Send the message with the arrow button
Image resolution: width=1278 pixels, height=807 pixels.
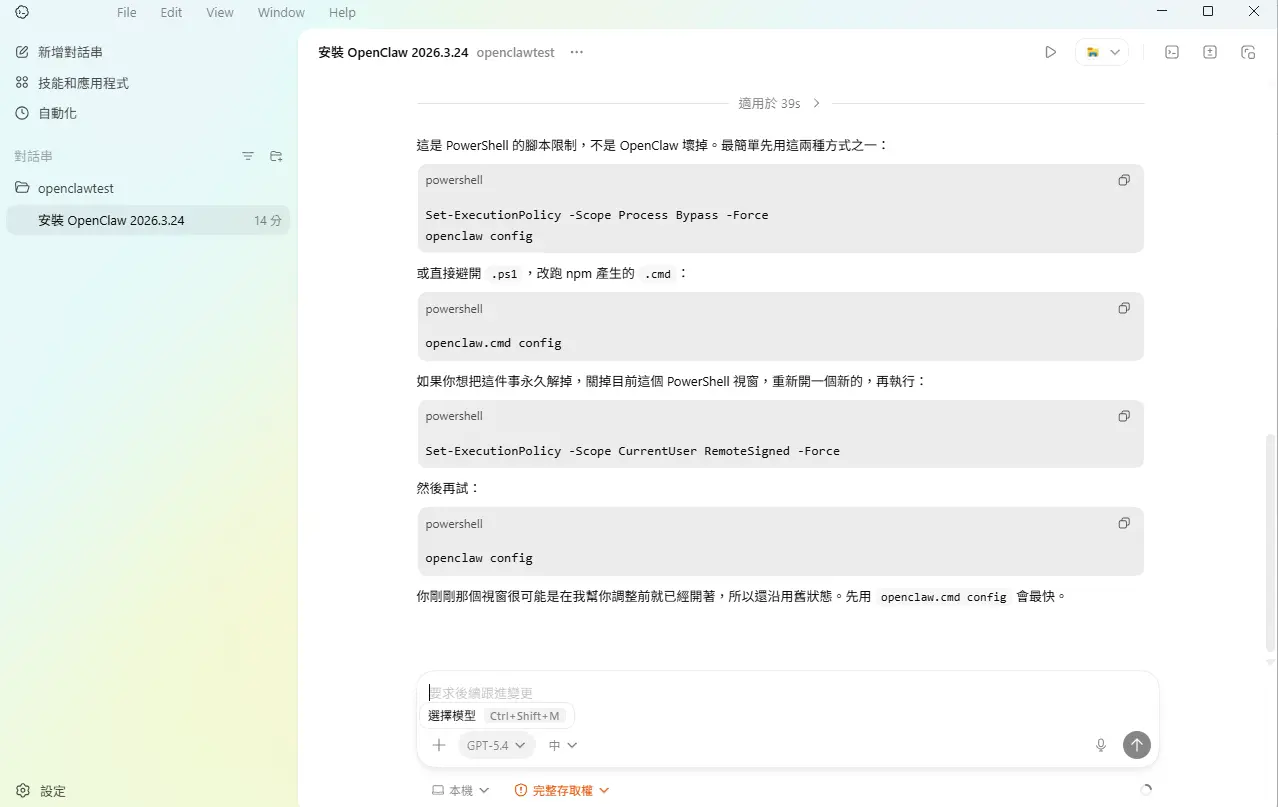point(1136,745)
